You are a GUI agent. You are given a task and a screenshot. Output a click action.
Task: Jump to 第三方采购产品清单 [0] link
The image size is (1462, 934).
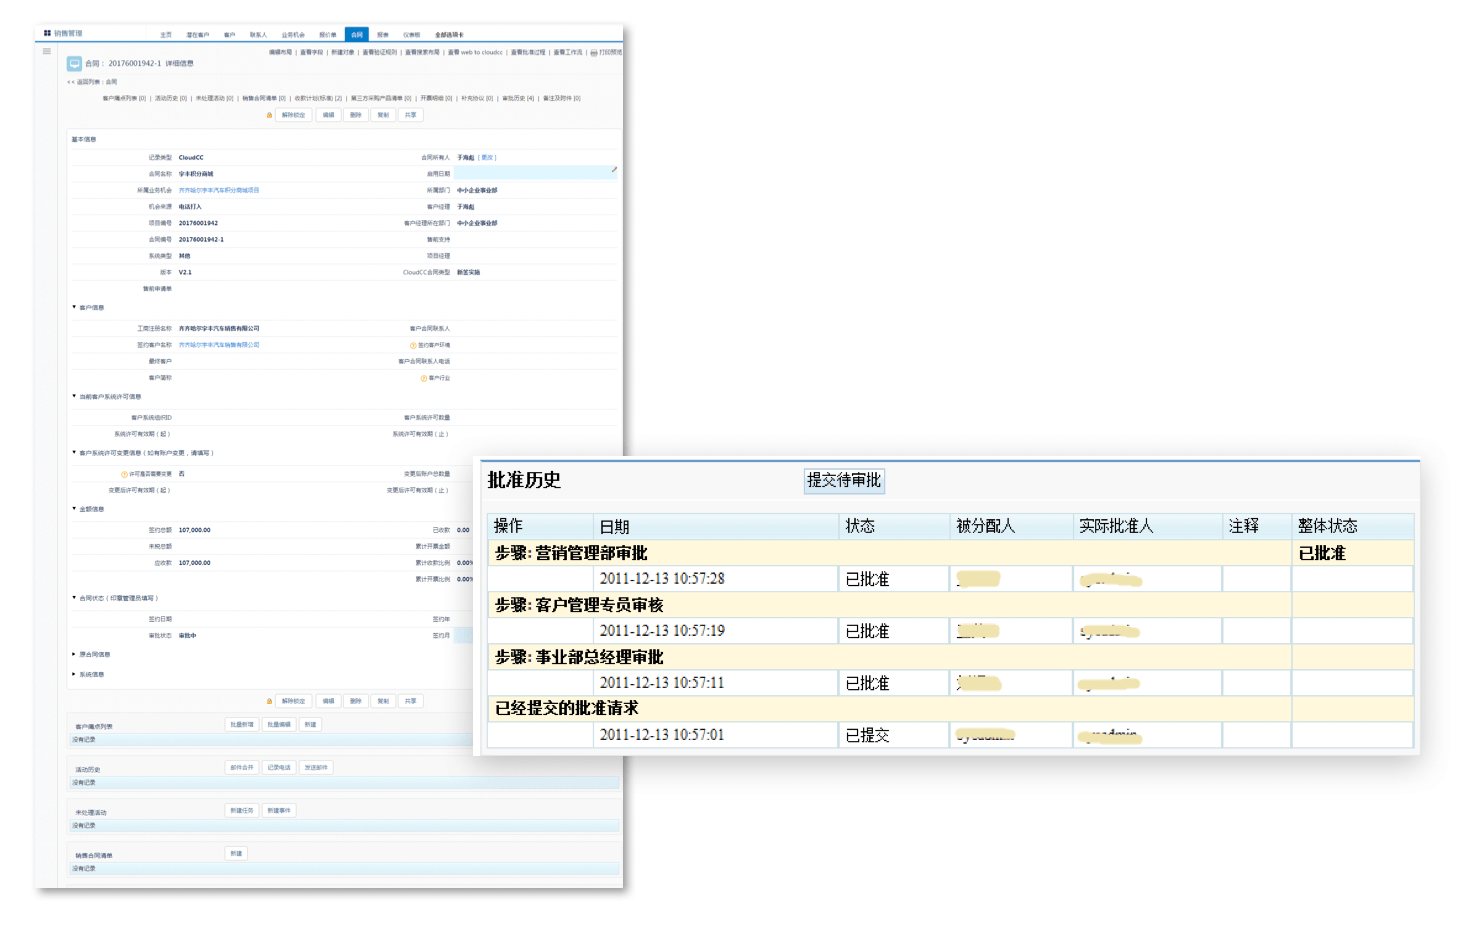pyautogui.click(x=381, y=98)
